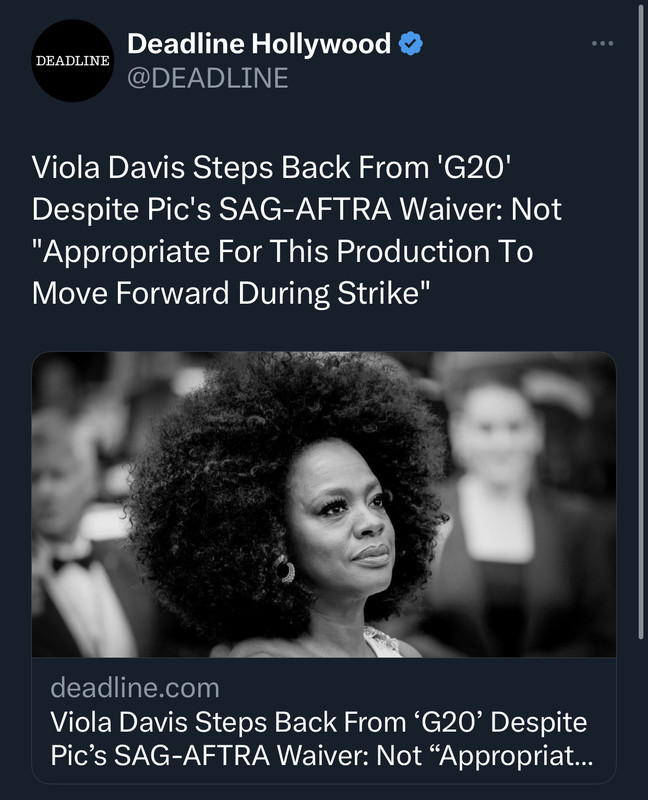Open the tweet's three-dot more options menu

[603, 43]
